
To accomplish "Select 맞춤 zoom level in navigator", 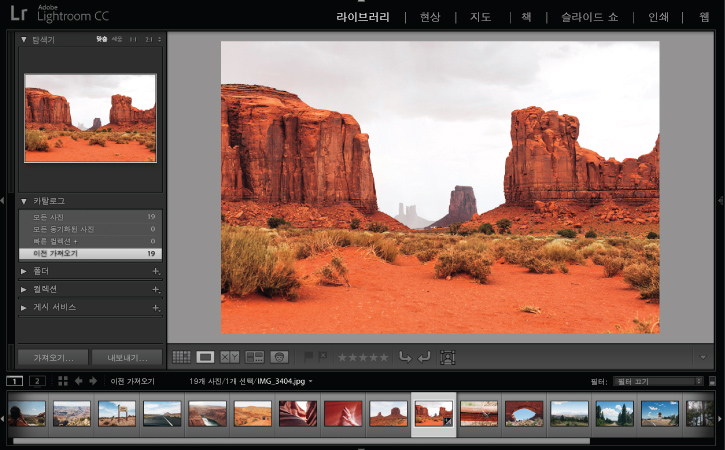I will pos(102,39).
